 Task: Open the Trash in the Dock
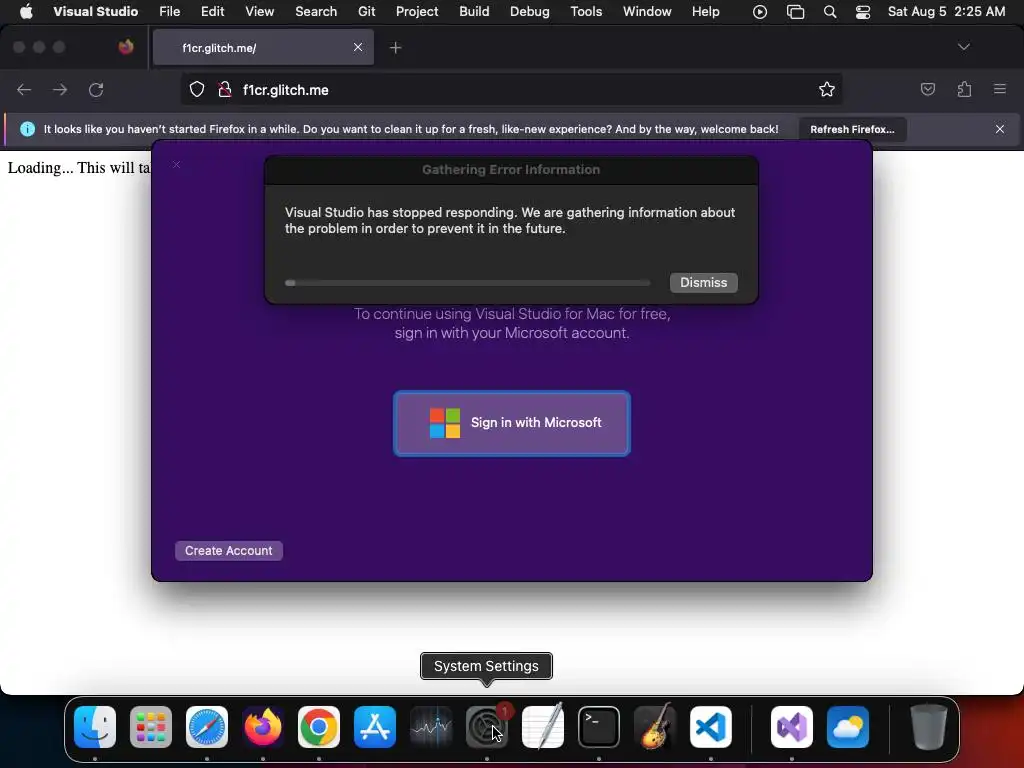[928, 727]
